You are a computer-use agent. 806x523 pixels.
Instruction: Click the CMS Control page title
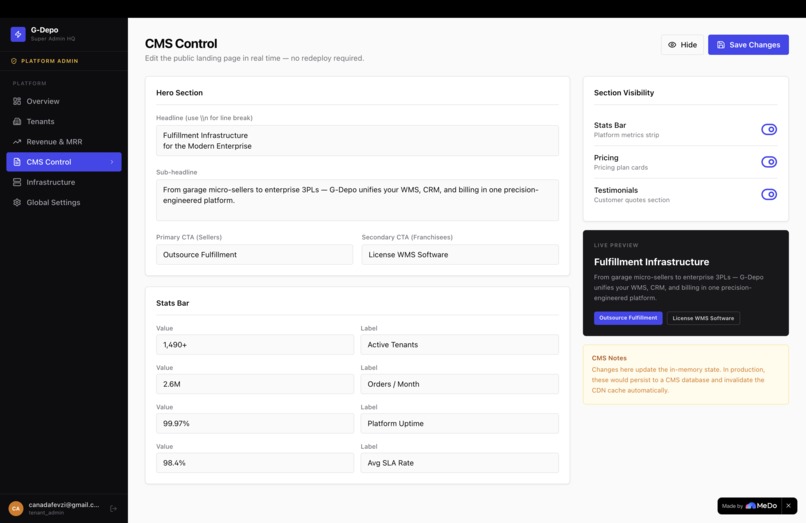pyautogui.click(x=181, y=44)
